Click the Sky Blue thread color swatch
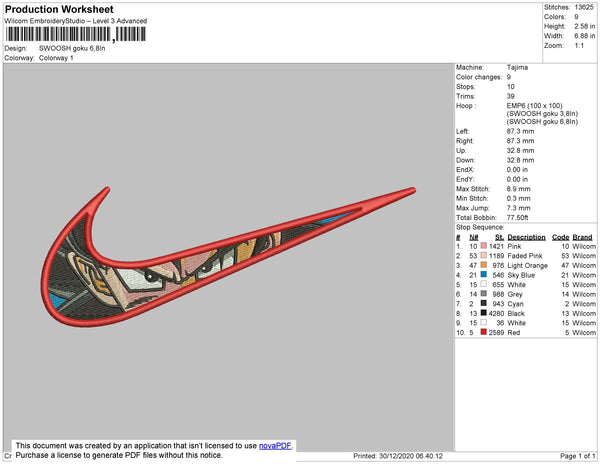 [484, 274]
